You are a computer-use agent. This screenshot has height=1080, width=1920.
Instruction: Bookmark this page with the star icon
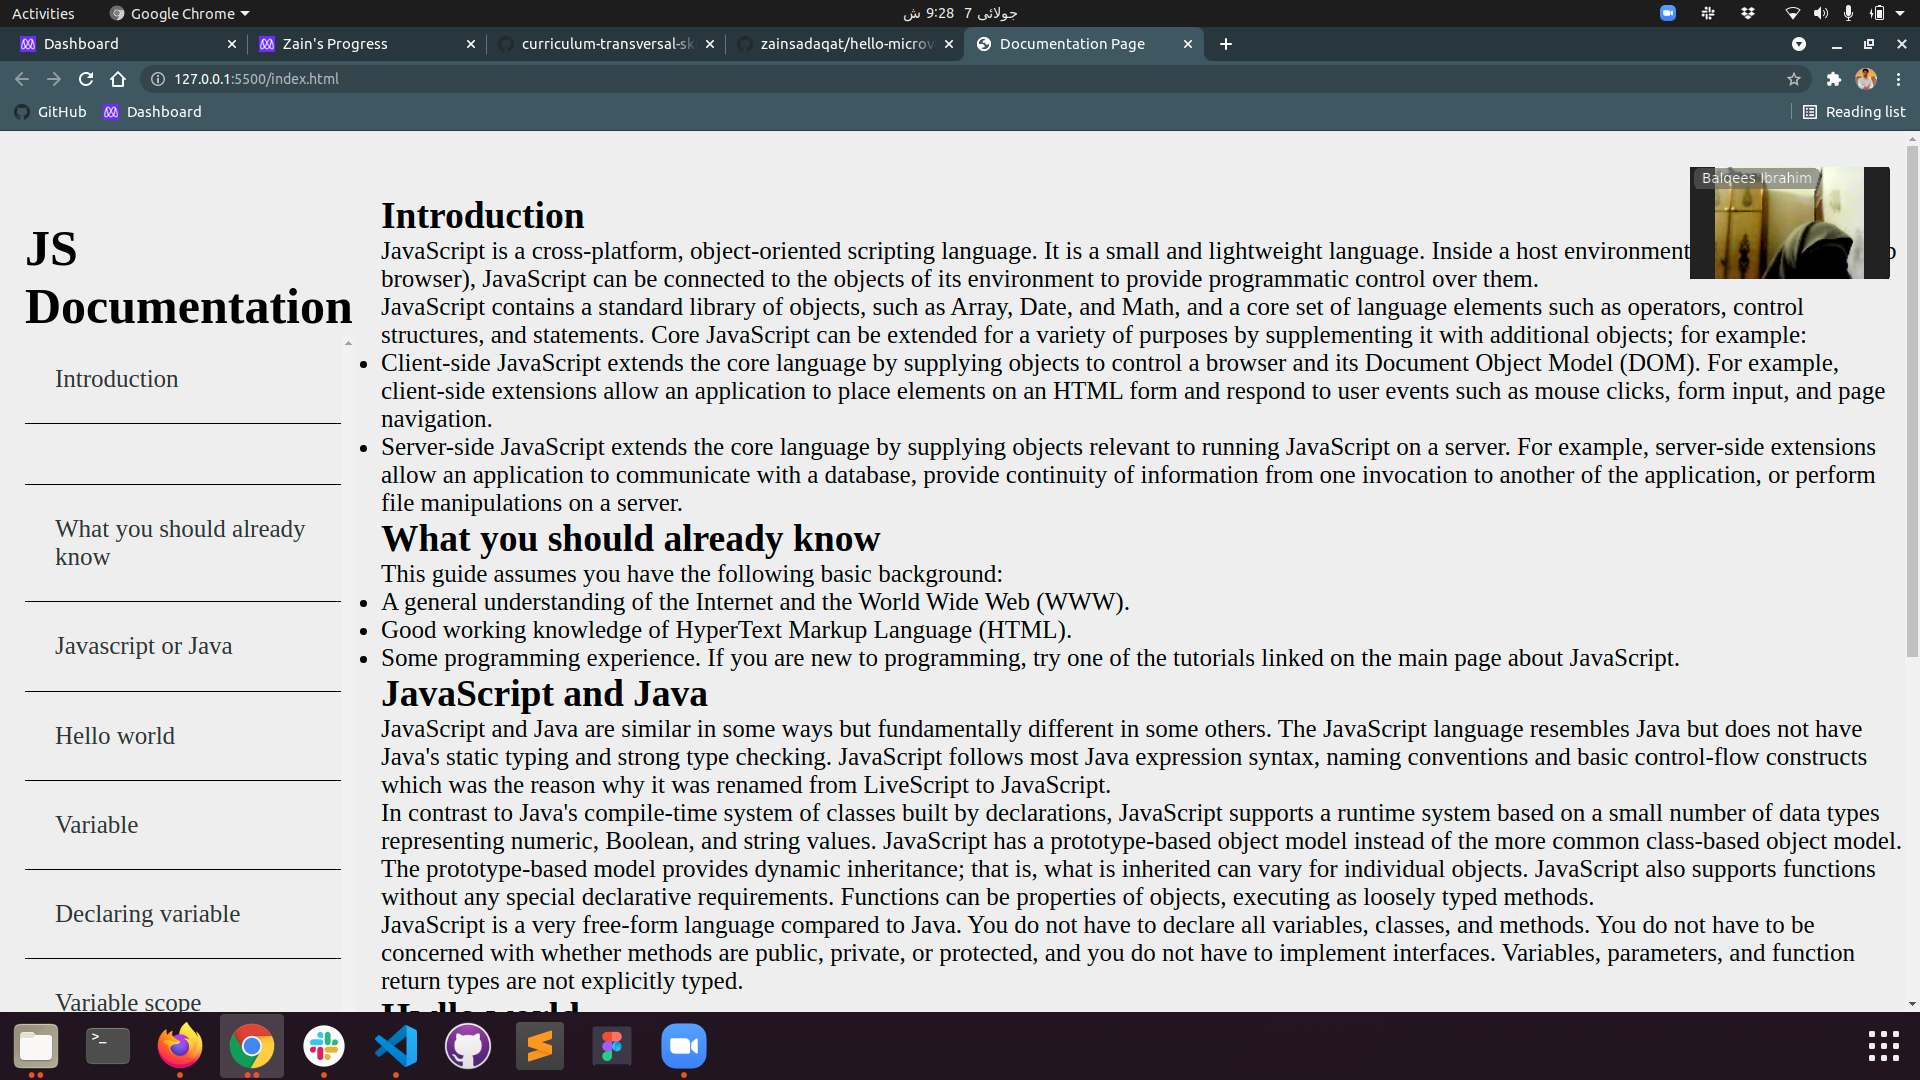click(x=1794, y=79)
